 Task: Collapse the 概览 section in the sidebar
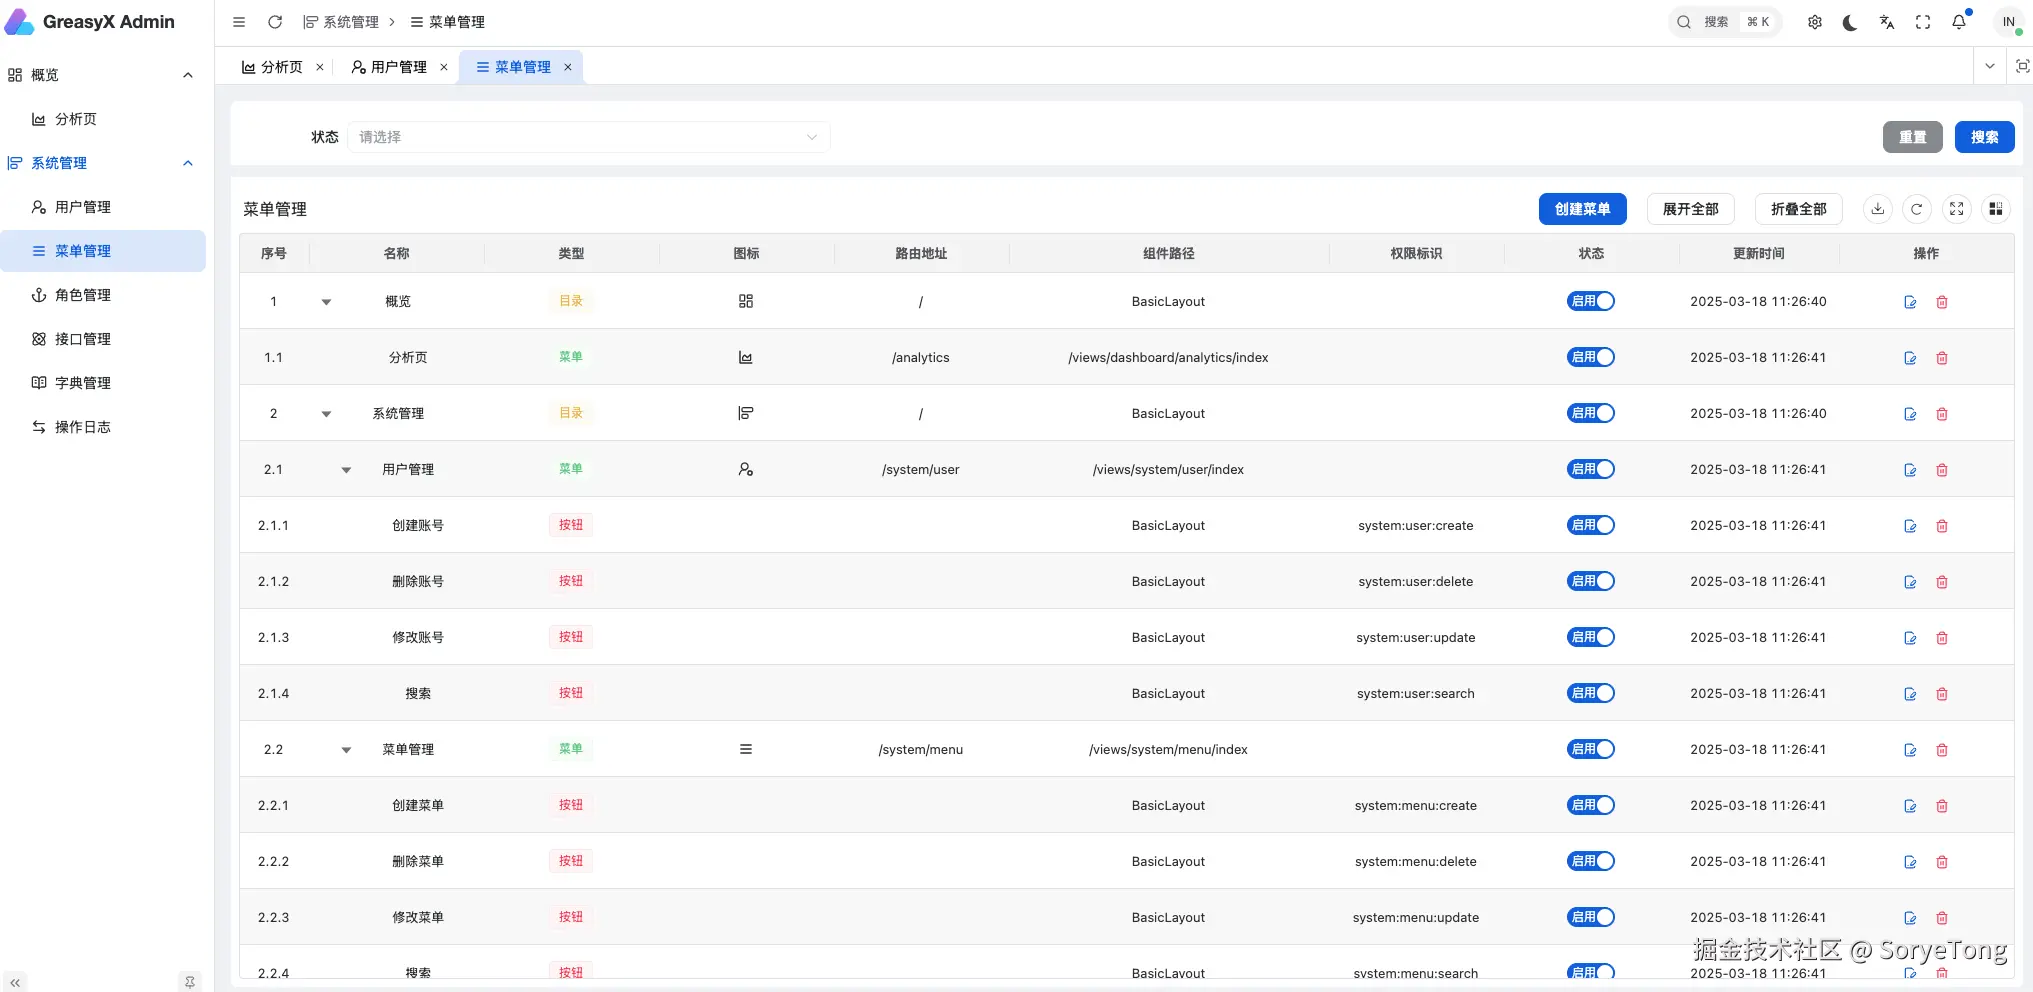tap(188, 75)
